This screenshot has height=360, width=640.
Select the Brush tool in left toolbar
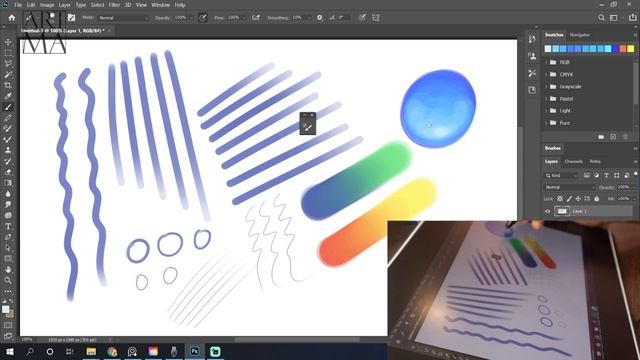(x=8, y=107)
